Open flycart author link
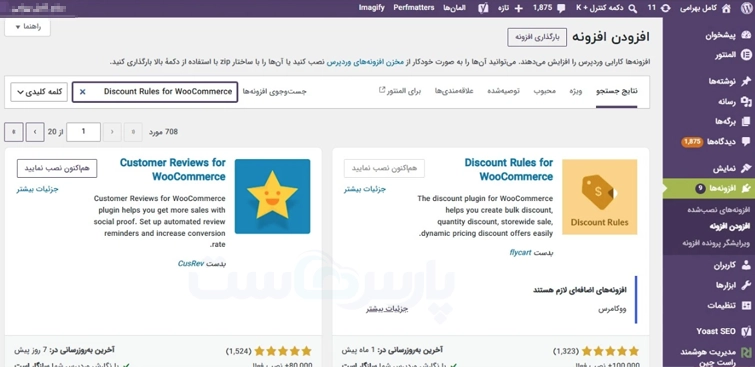The width and height of the screenshot is (755, 367). 520,252
